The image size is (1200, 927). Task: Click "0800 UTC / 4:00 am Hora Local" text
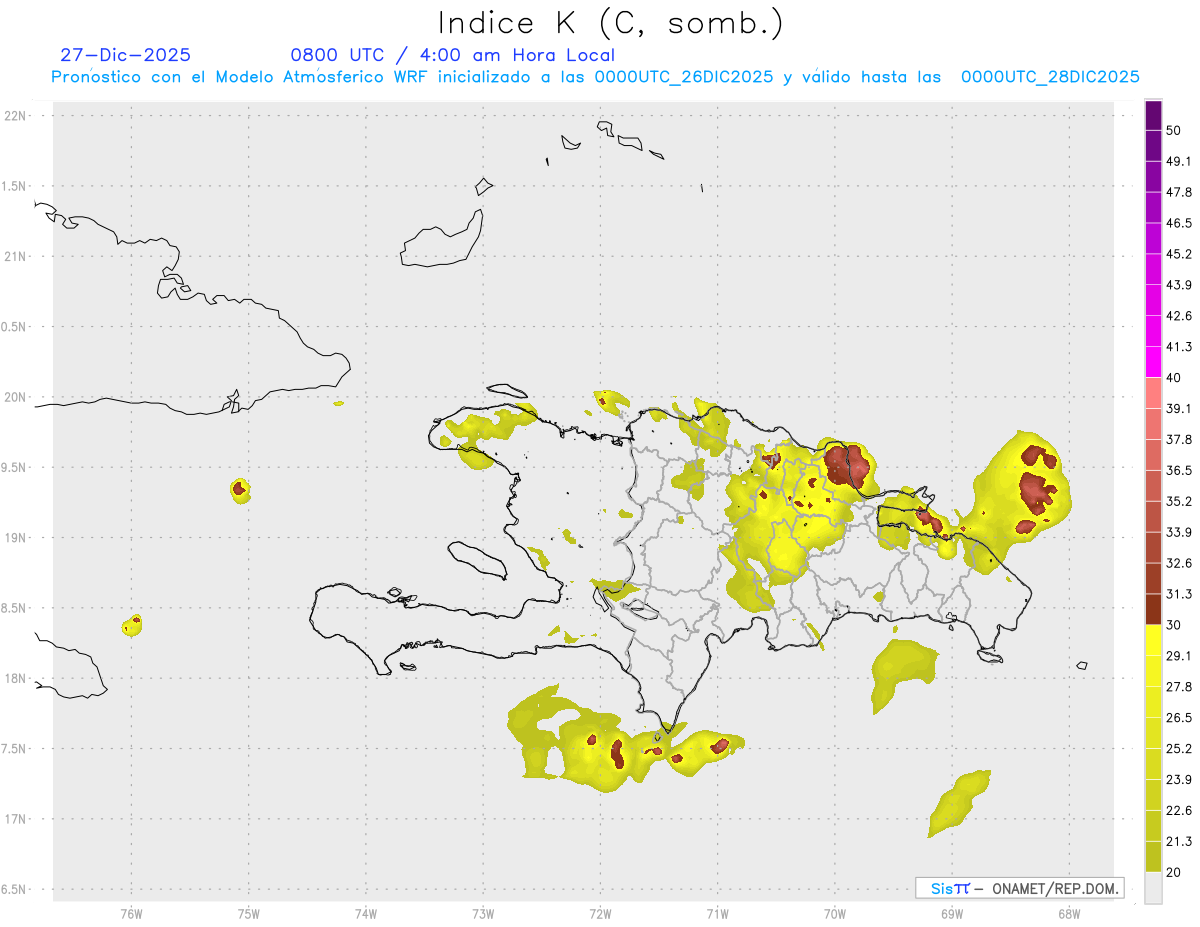point(452,55)
